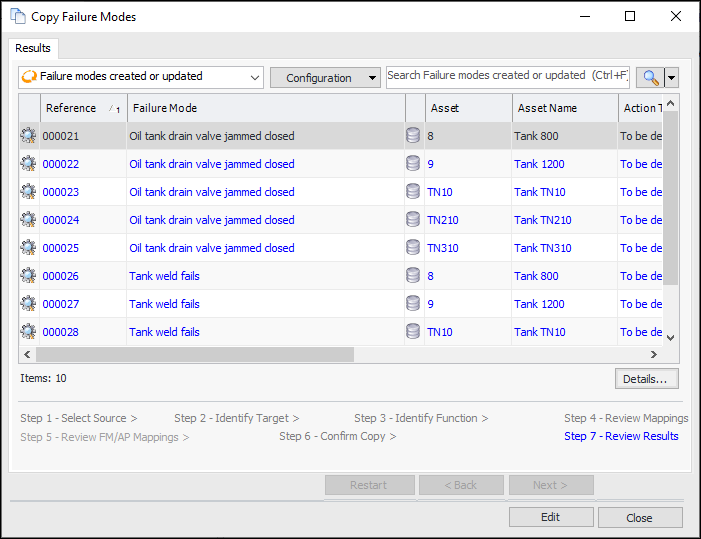Open the 'Failure modes created or updated' dropdown
Viewport: 701px width, 539px height.
(141, 77)
